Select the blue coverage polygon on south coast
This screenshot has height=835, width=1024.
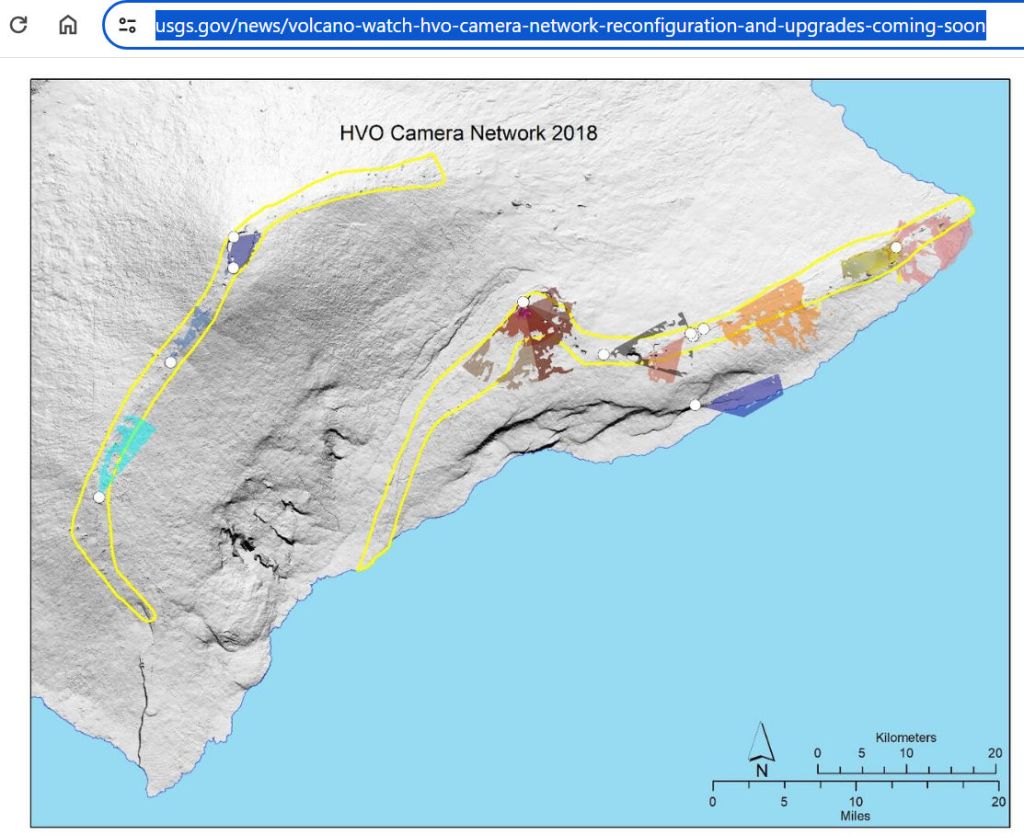pyautogui.click(x=746, y=397)
